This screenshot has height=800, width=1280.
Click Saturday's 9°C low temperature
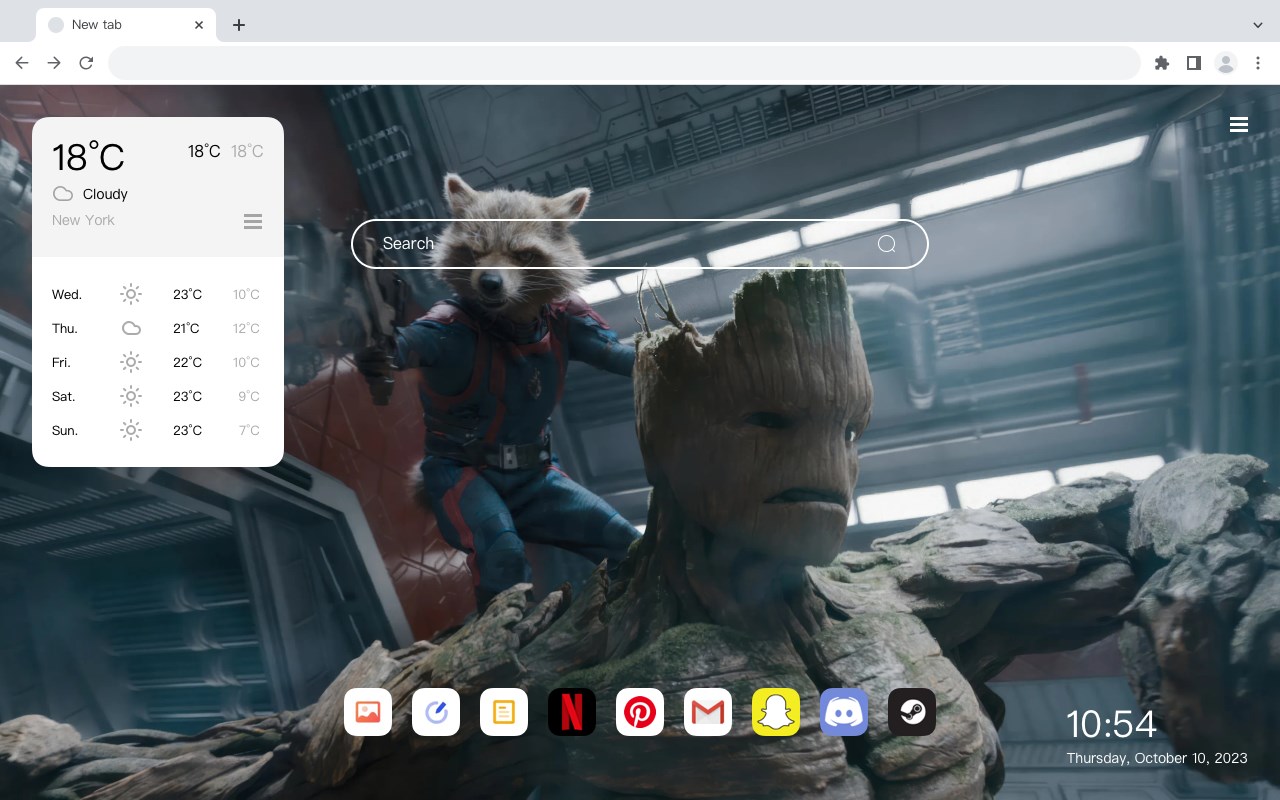point(249,396)
